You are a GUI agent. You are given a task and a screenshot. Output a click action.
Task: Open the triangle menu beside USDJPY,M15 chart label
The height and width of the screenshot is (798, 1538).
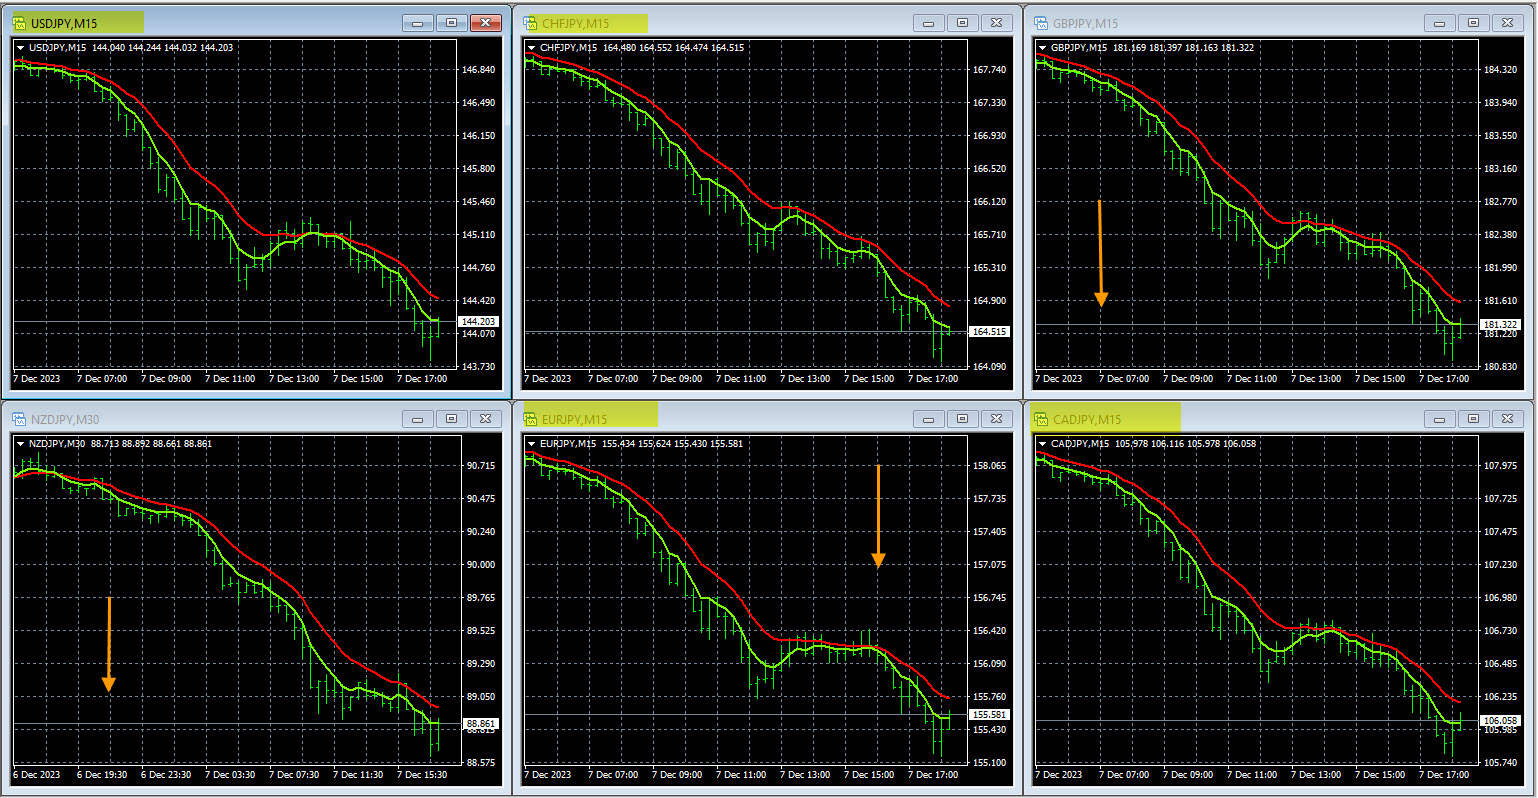(21, 48)
